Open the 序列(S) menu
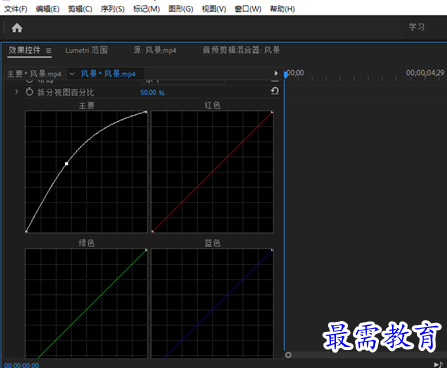This screenshot has width=447, height=368. [x=112, y=9]
